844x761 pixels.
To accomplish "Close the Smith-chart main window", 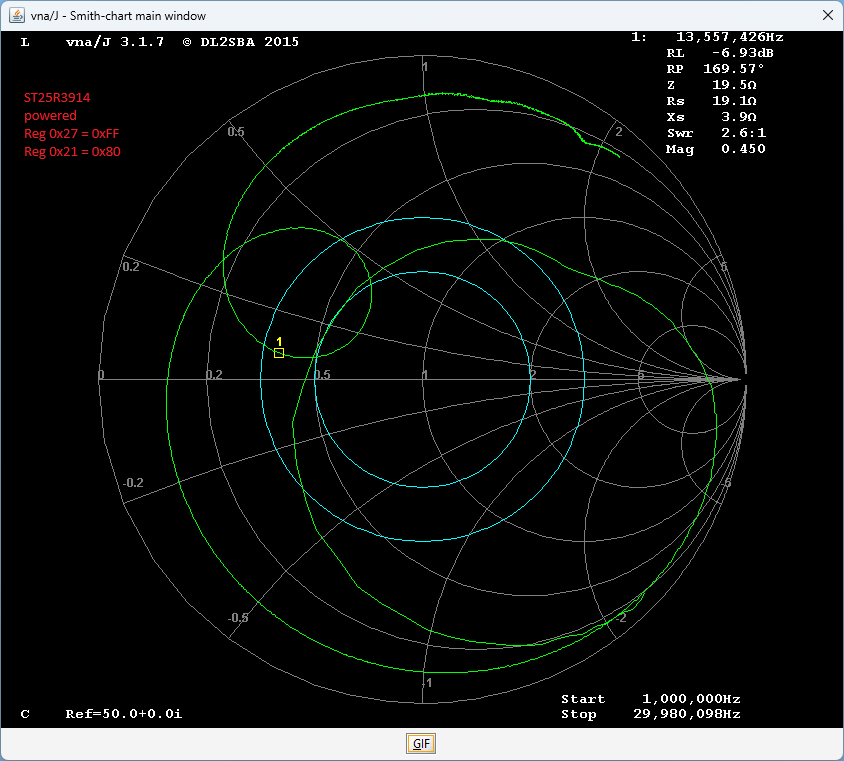I will point(828,15).
